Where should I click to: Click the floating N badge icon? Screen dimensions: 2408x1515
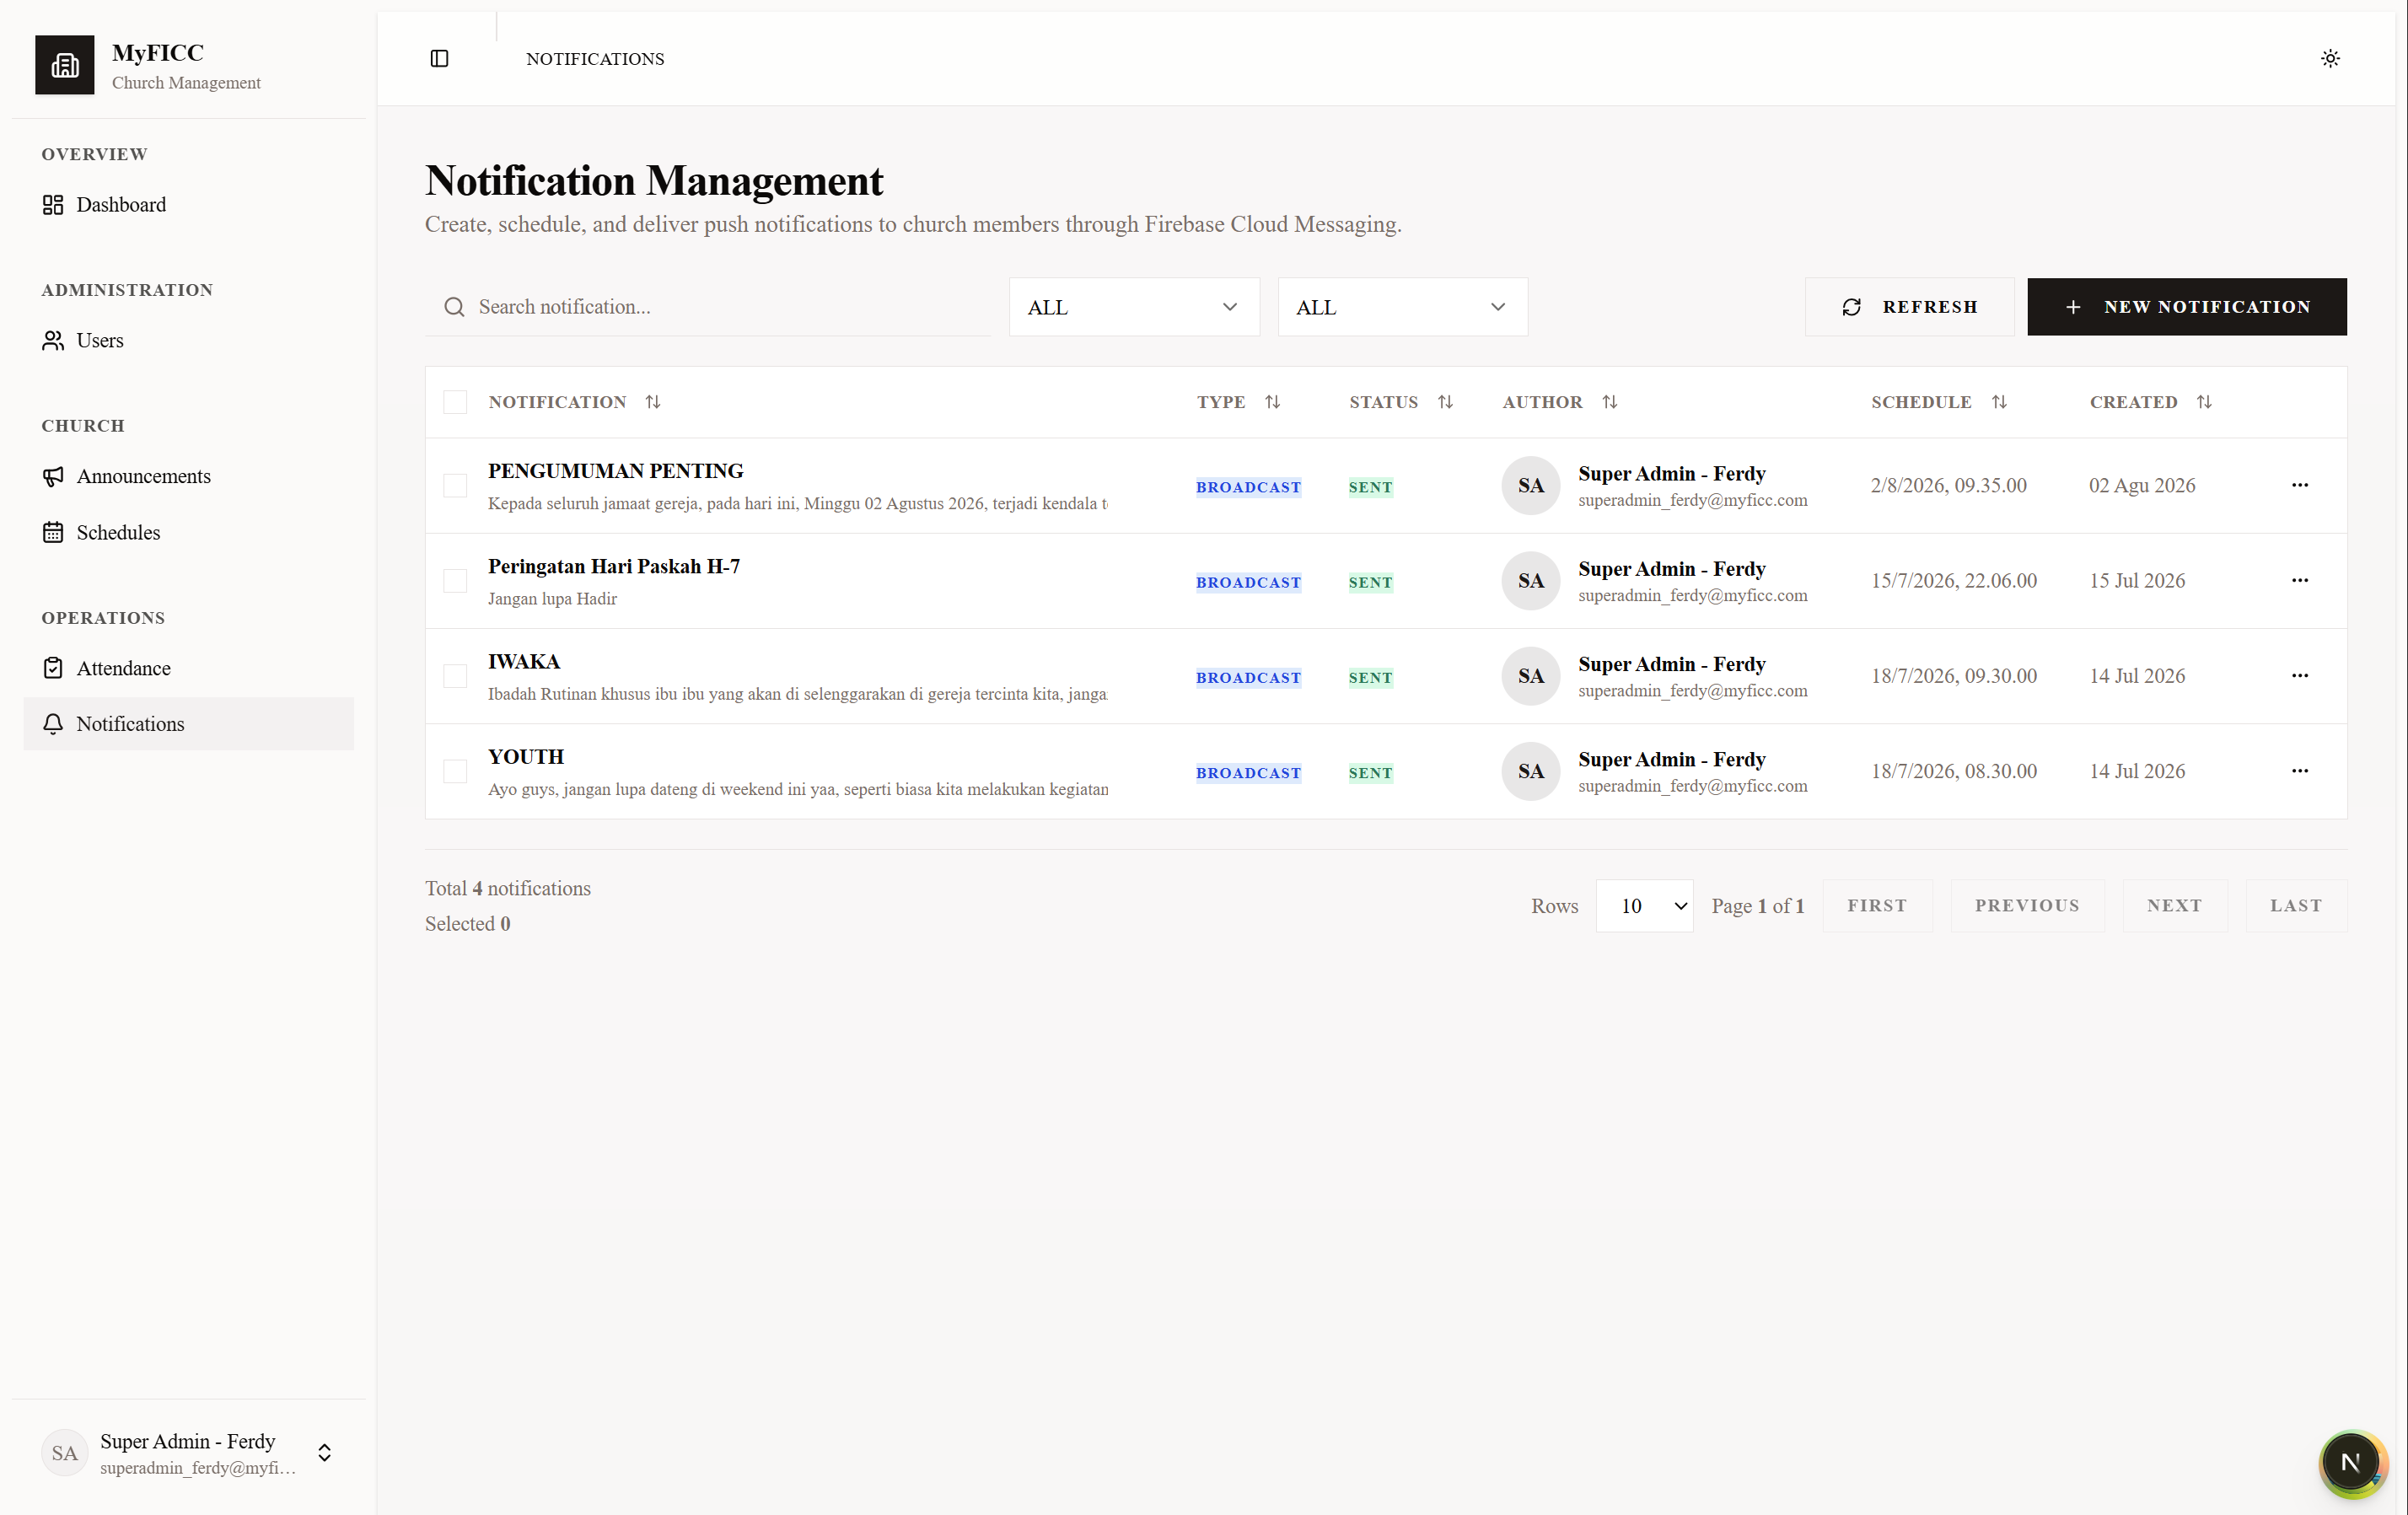point(2351,1462)
